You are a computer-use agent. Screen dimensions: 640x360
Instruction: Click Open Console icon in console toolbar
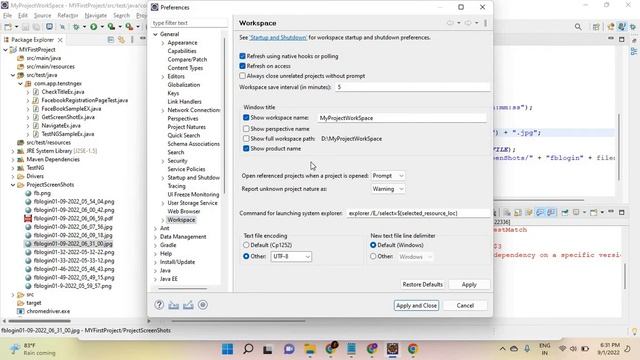click(593, 212)
